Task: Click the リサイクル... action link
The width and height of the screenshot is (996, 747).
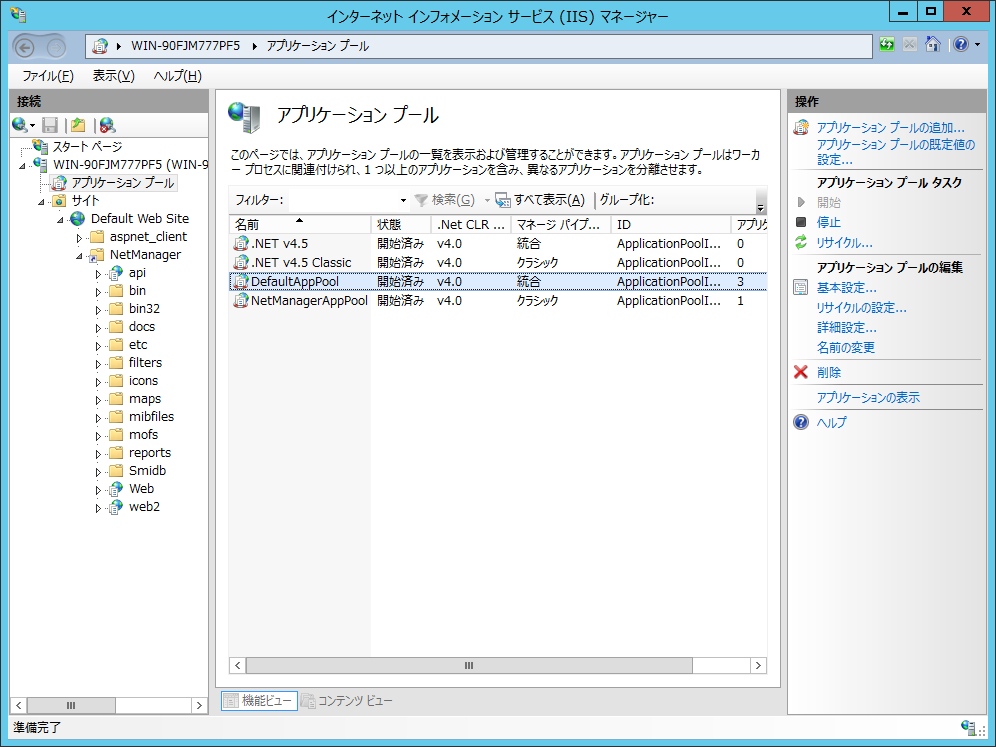Action: [x=845, y=243]
